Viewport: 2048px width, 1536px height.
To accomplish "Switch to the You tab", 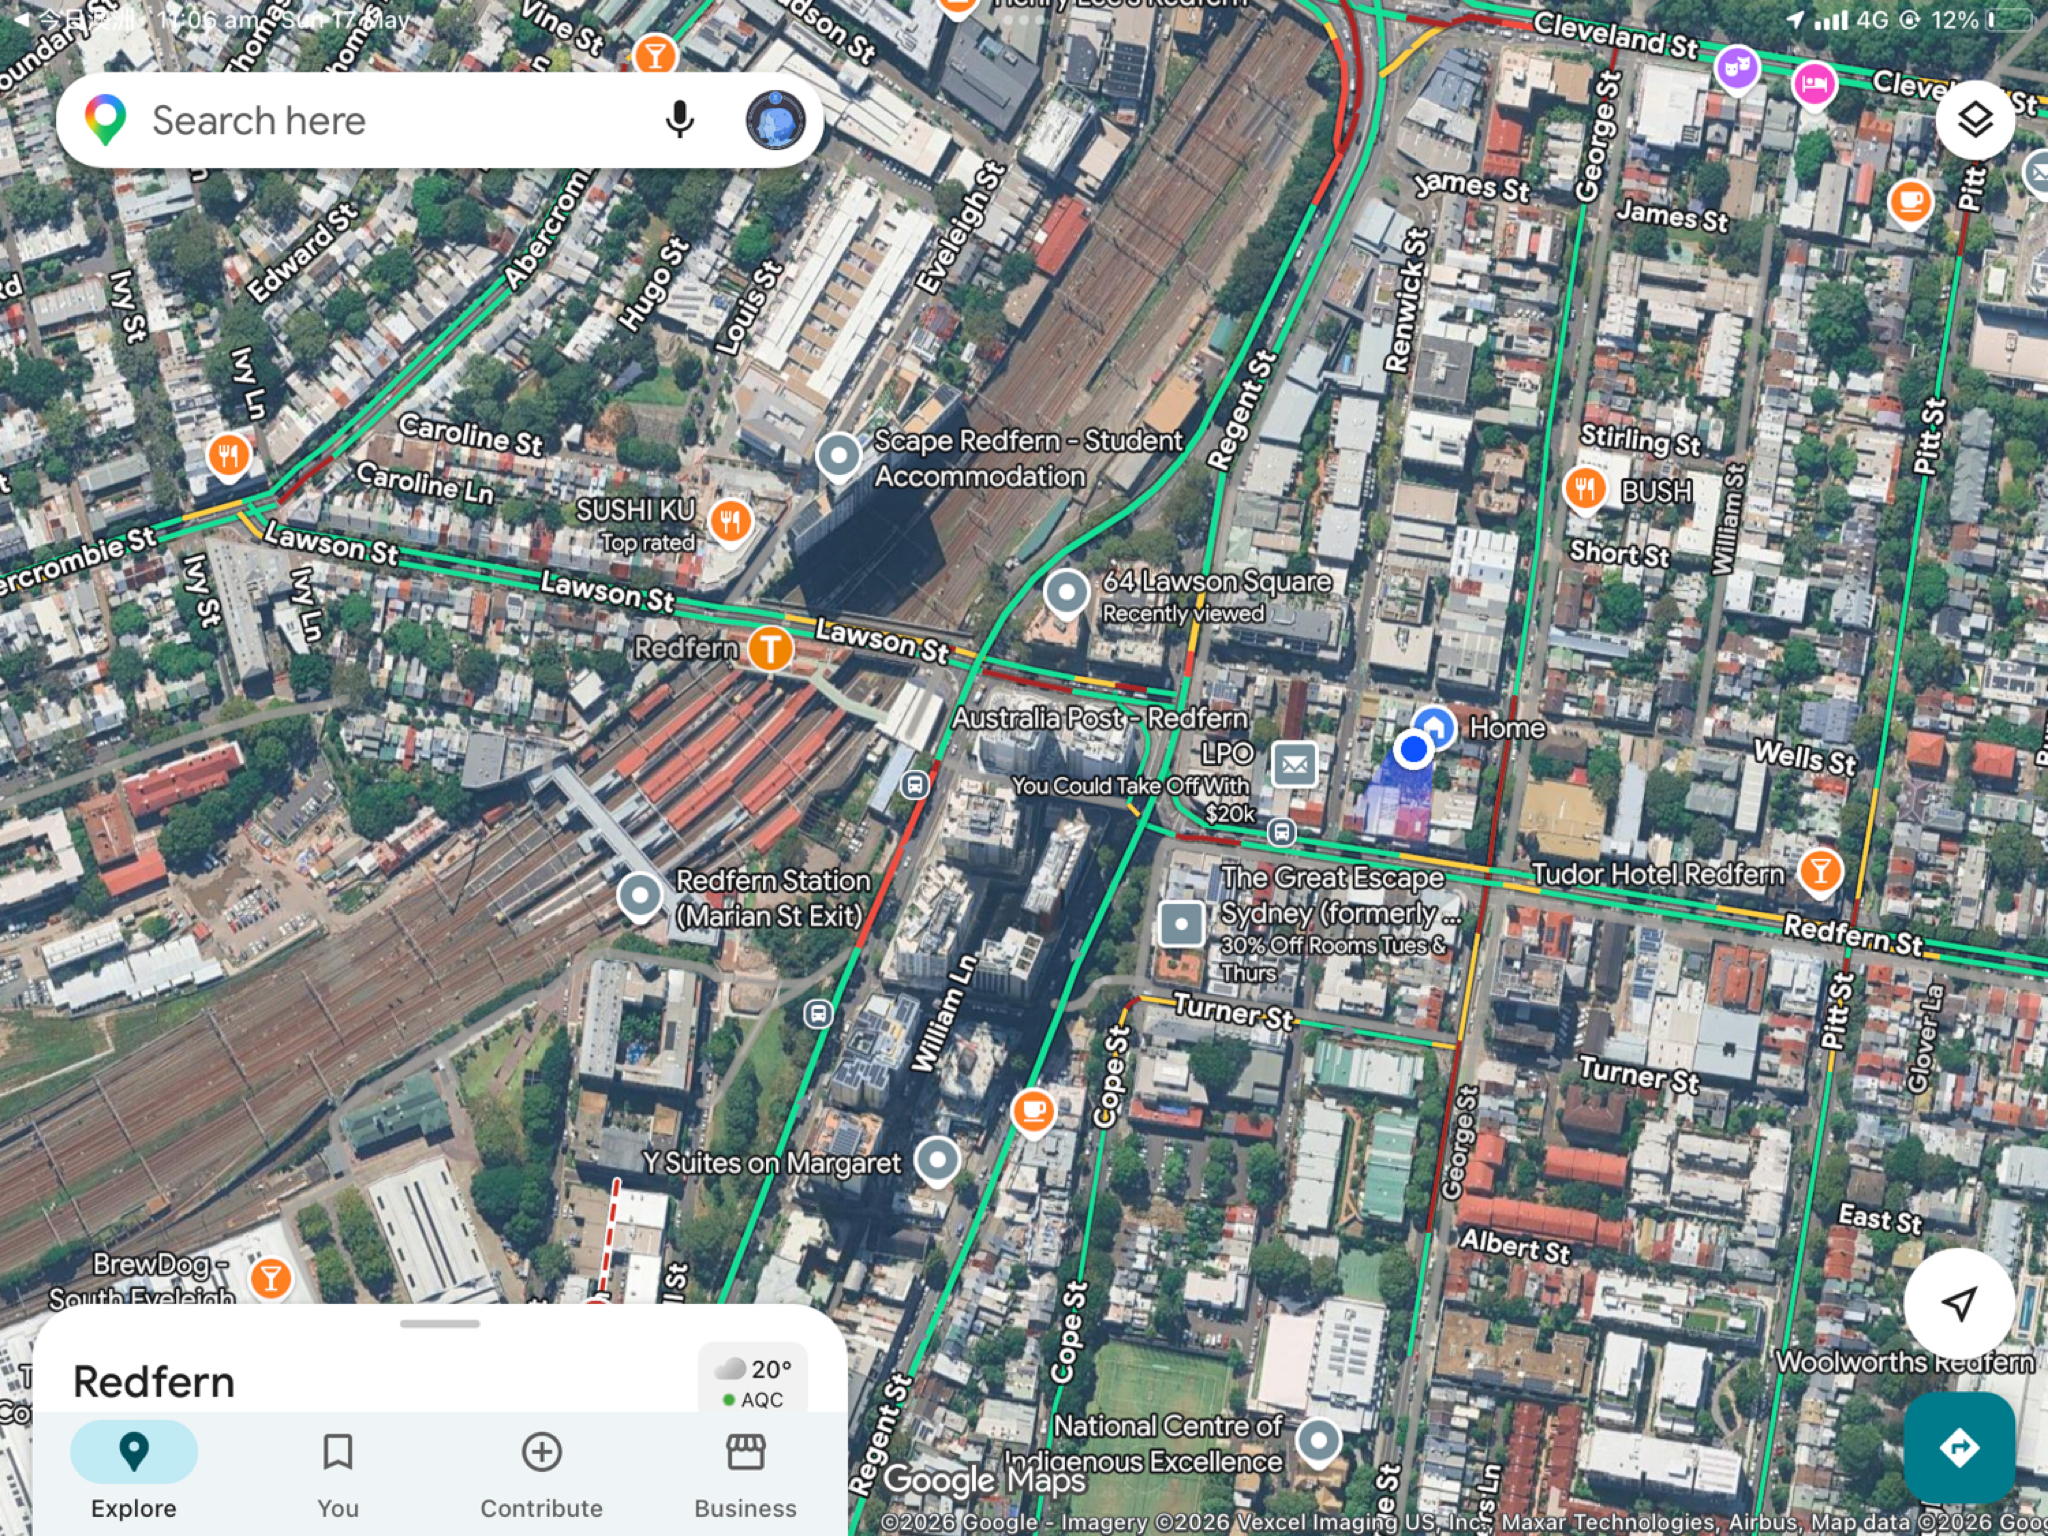I will click(x=338, y=1472).
